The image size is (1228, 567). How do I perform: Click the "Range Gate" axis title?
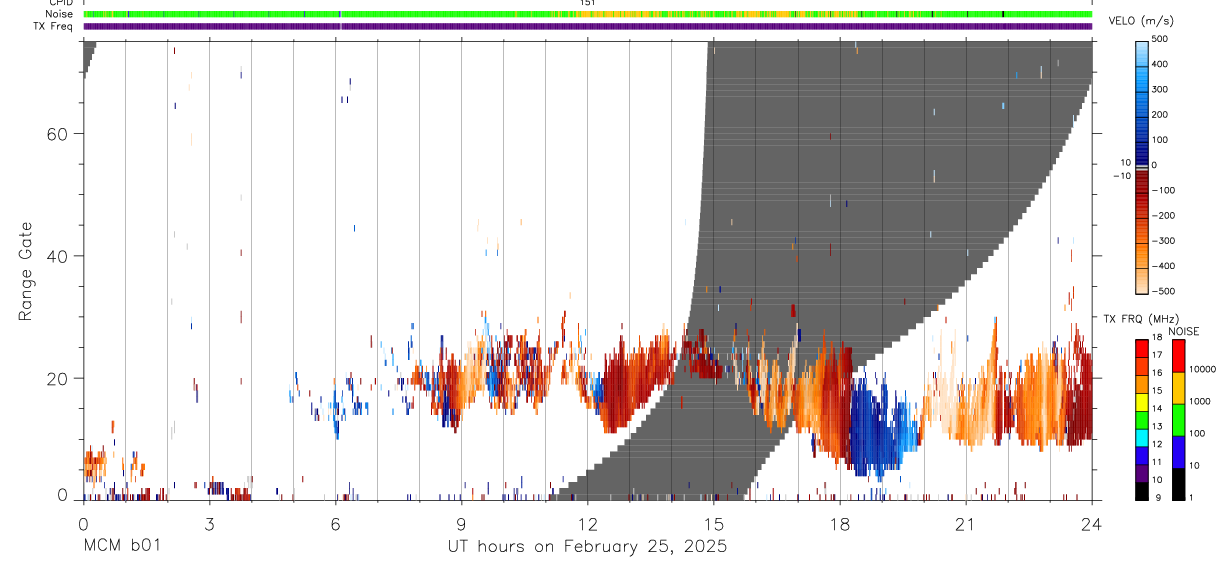click(26, 271)
